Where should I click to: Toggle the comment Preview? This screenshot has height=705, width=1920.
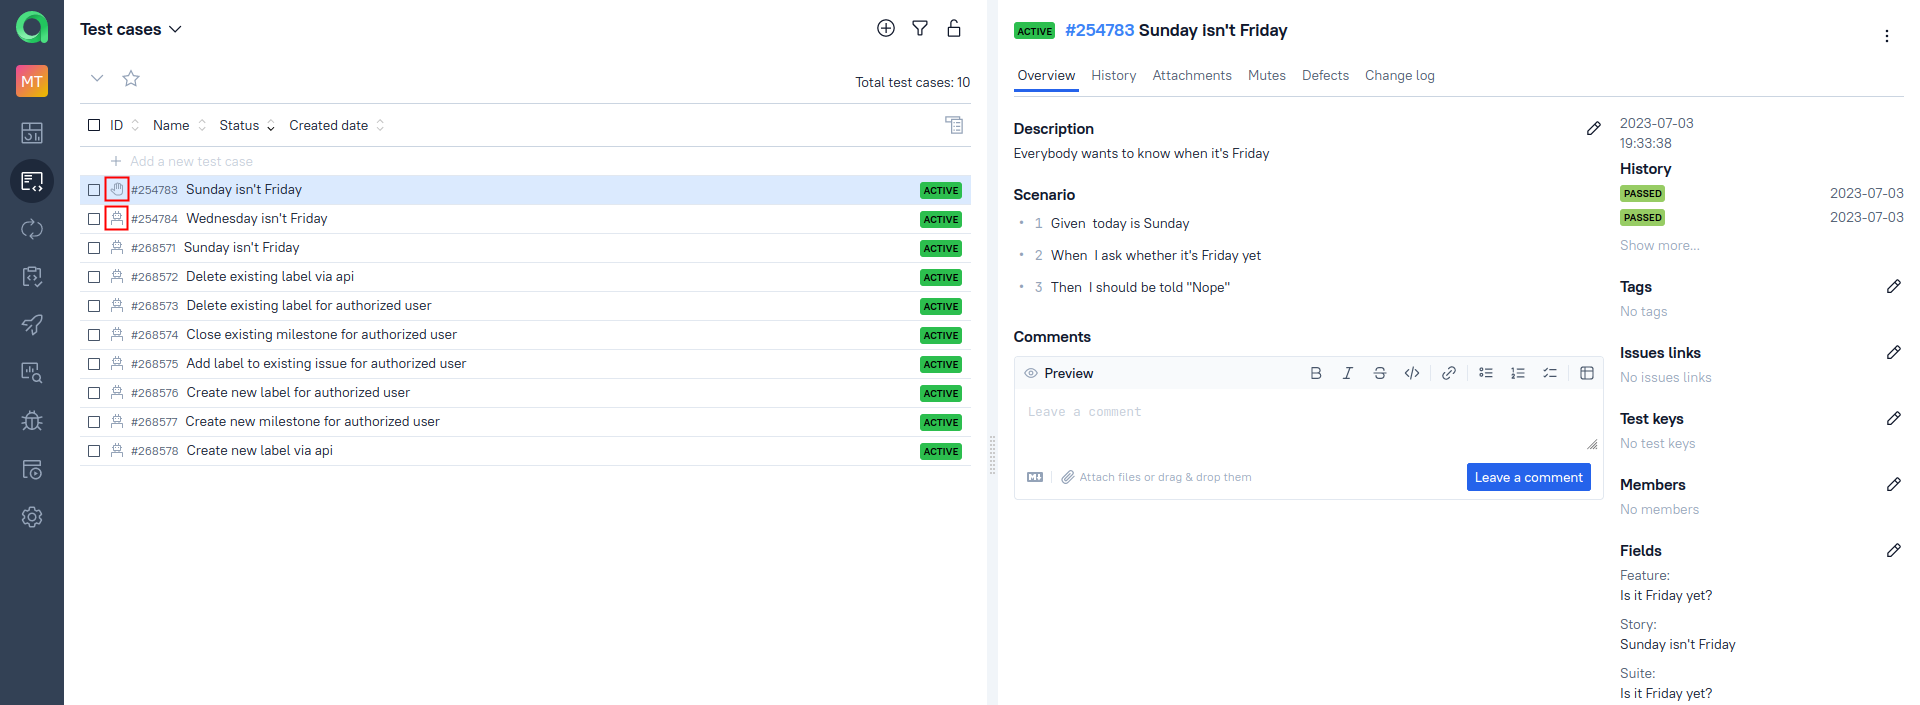(1059, 373)
